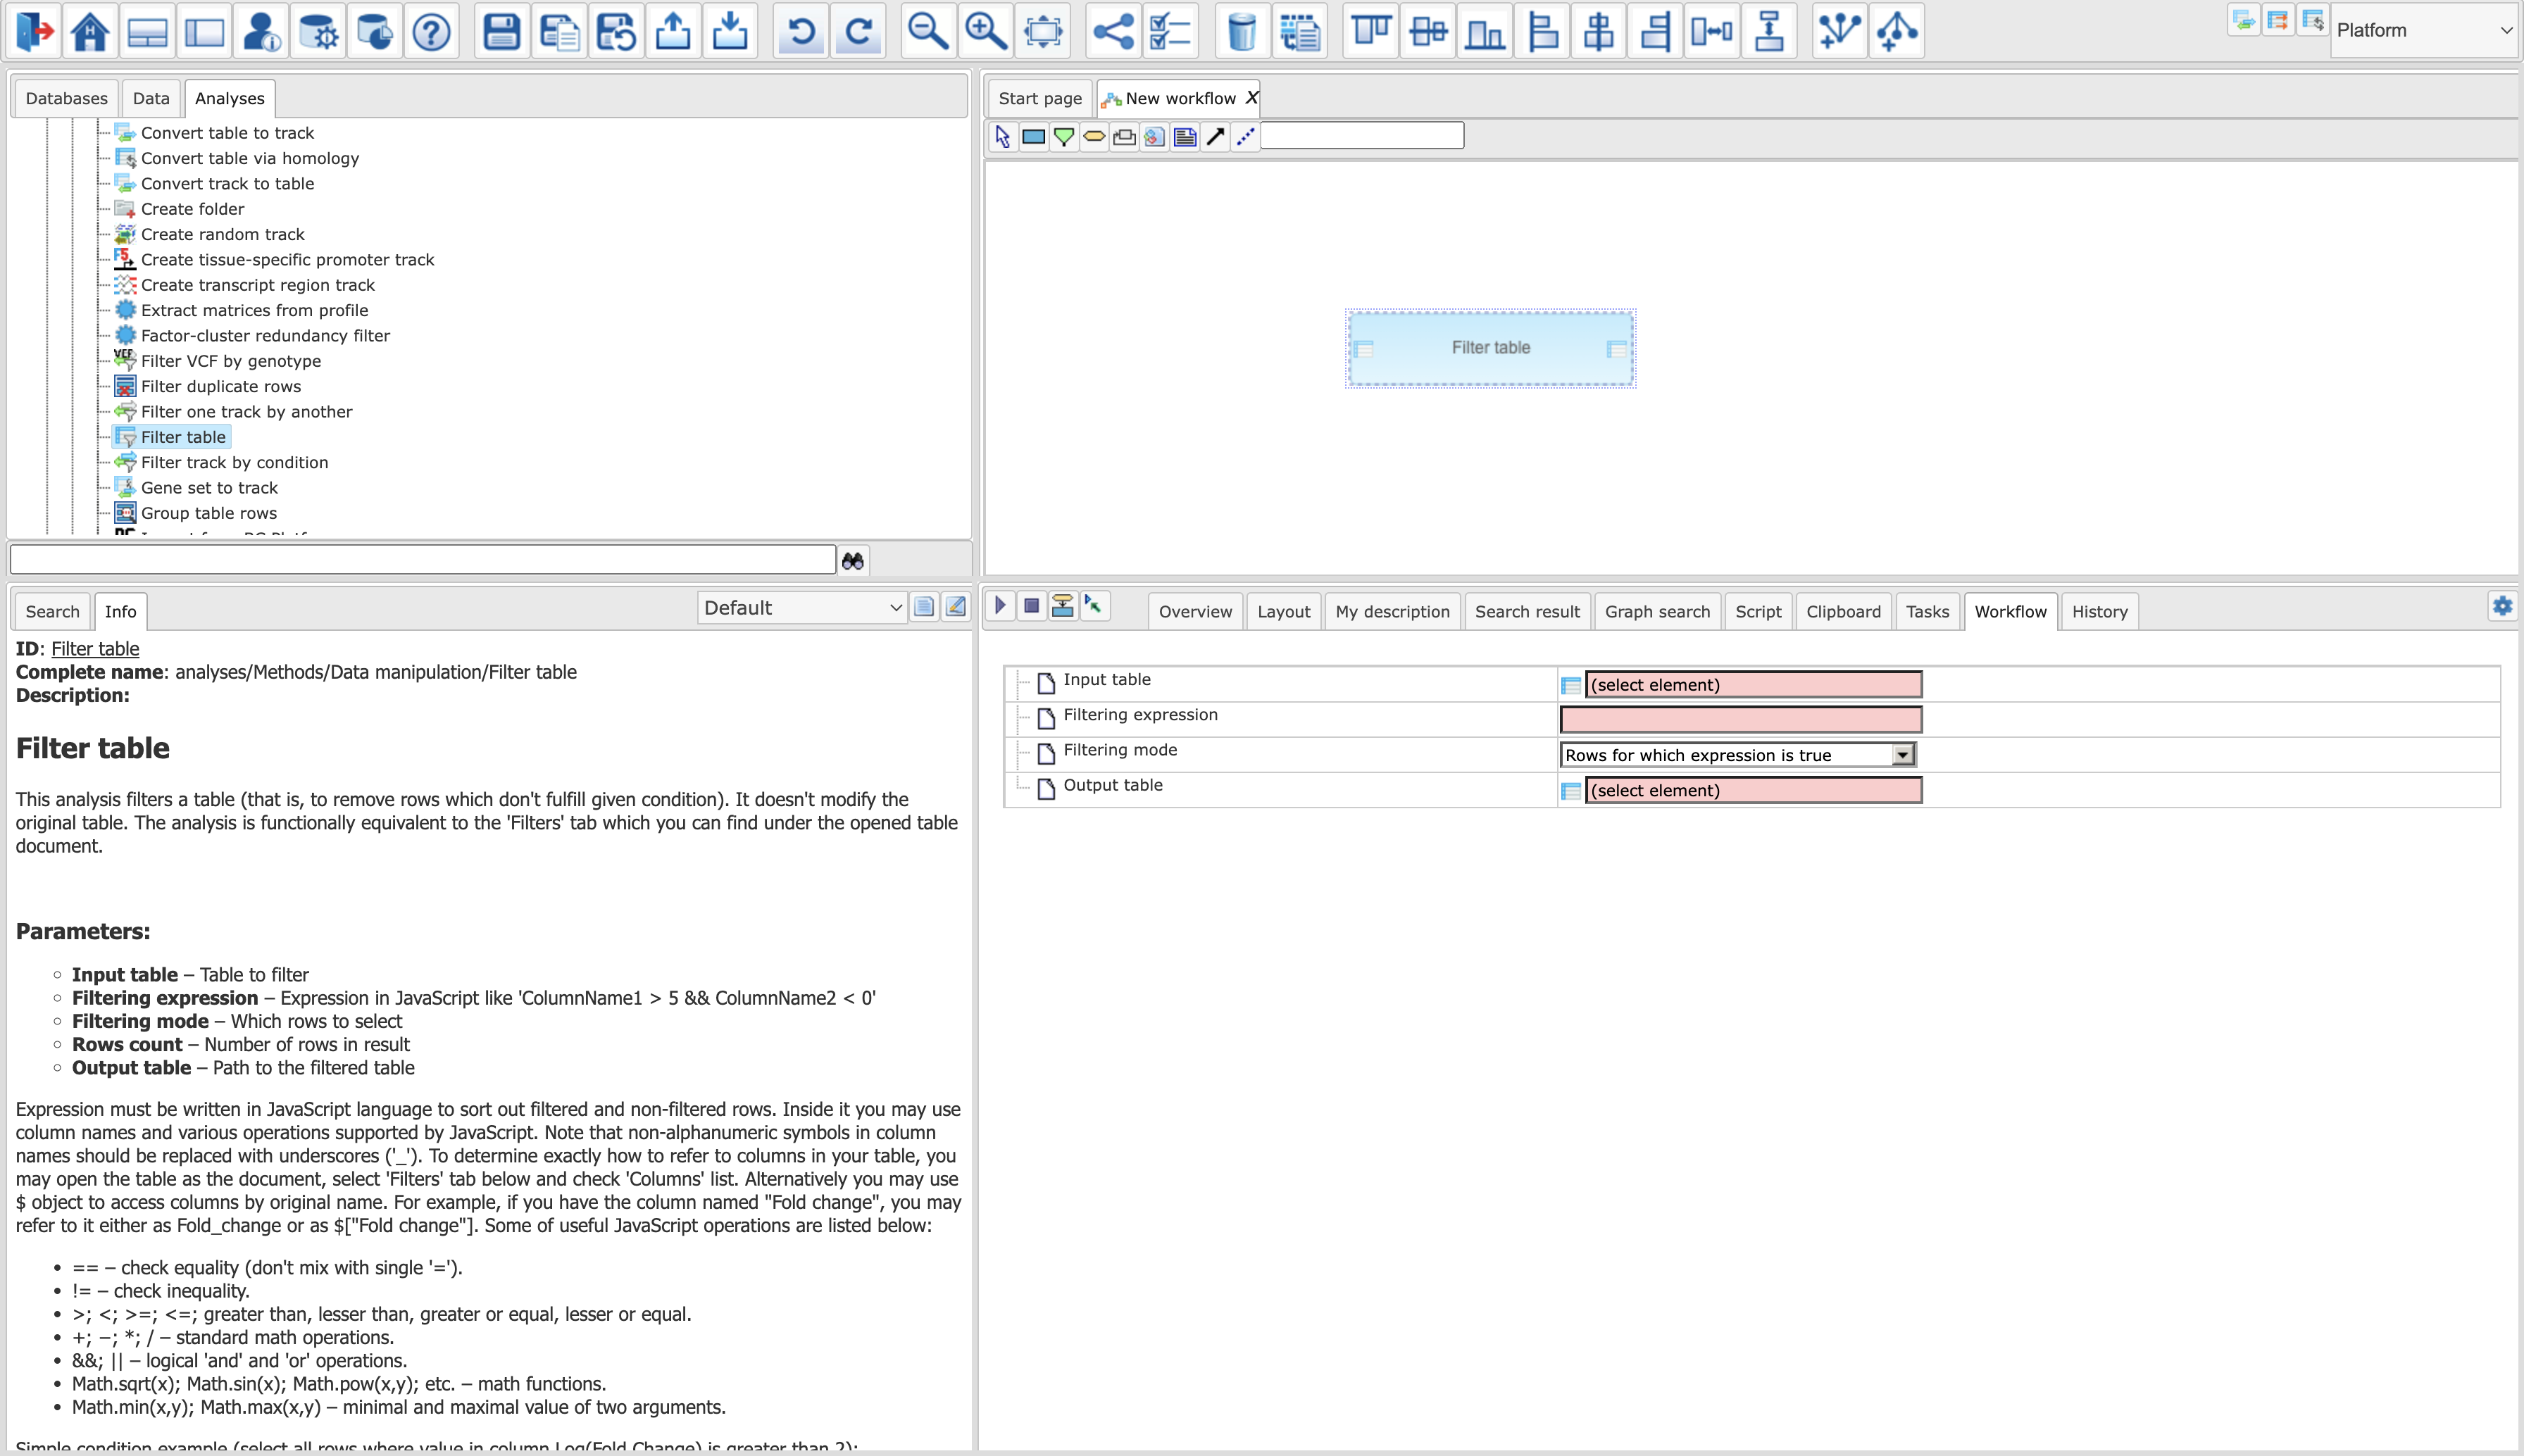2524x1456 pixels.
Task: Align elements to left edge icon
Action: [x=1543, y=31]
